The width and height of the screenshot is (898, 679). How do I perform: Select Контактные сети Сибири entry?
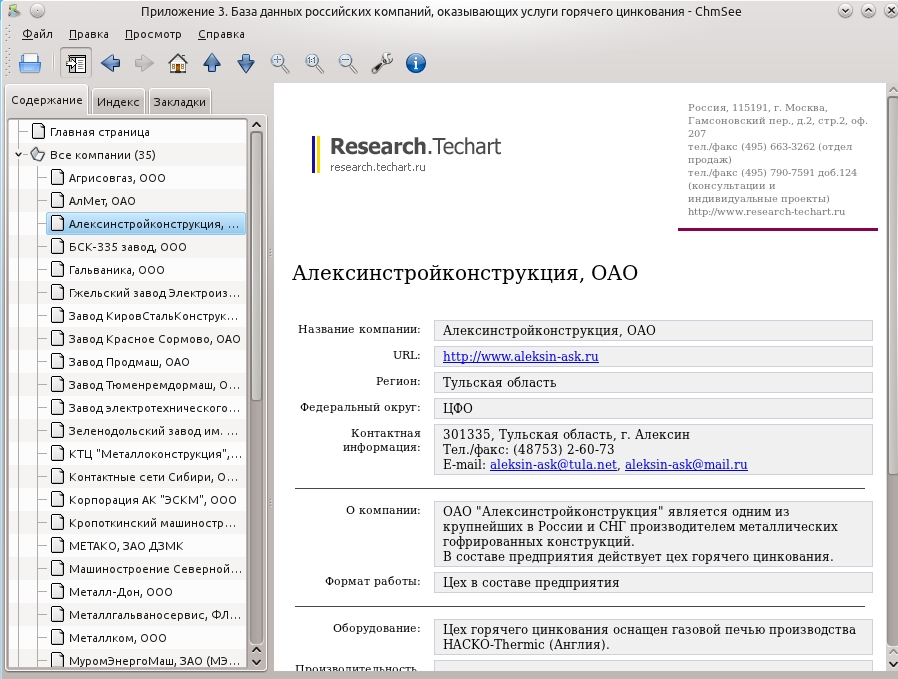pyautogui.click(x=153, y=477)
